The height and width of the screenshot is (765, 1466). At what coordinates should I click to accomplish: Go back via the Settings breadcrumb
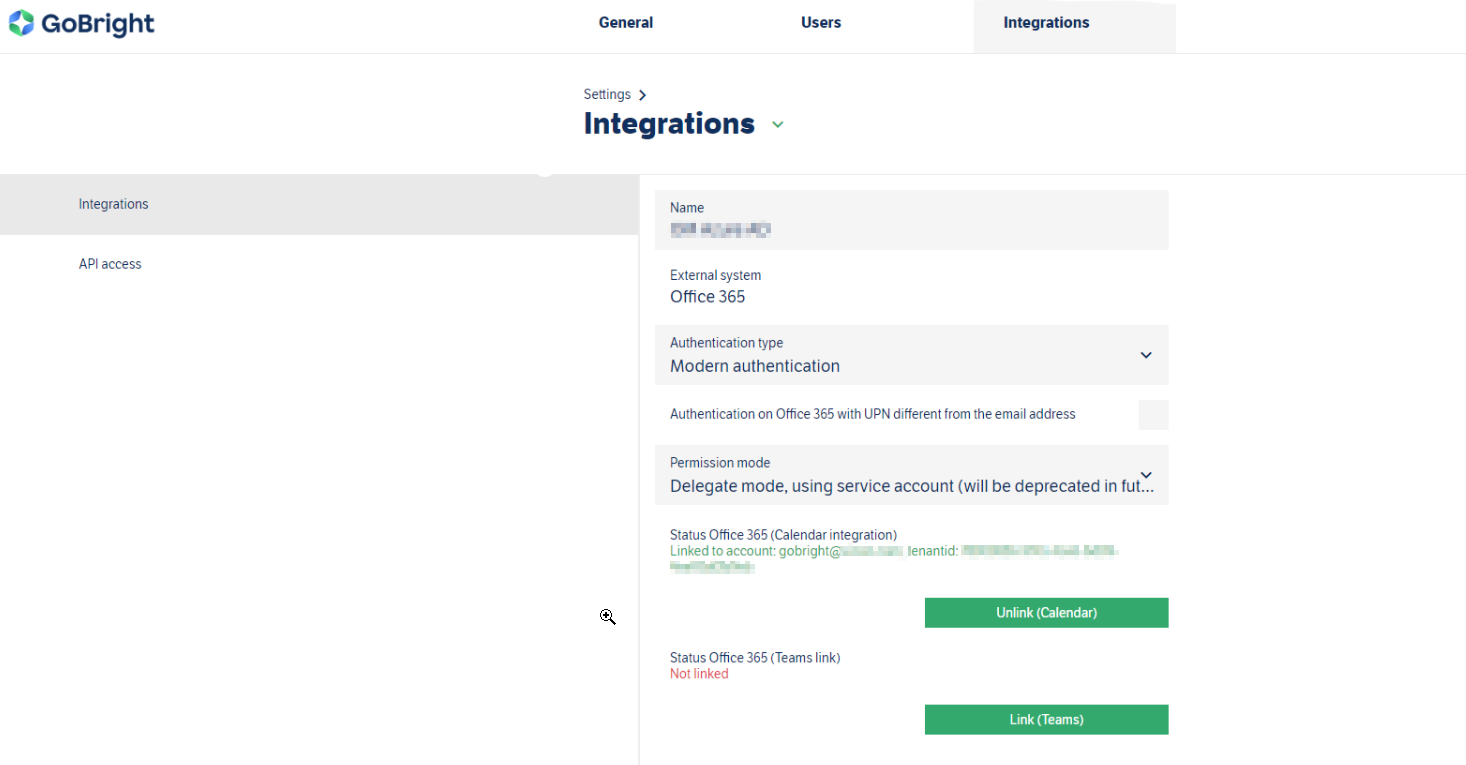click(607, 94)
